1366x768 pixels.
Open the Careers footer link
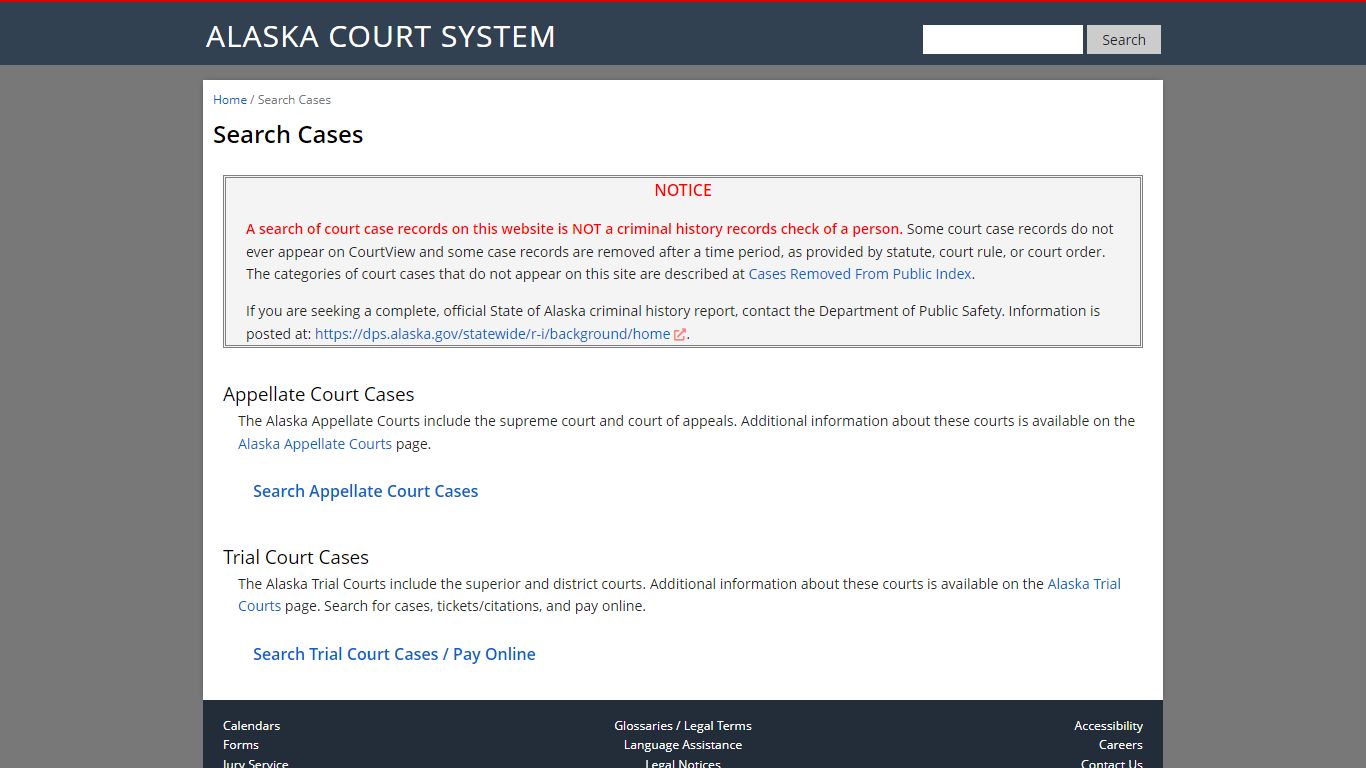coord(1121,745)
